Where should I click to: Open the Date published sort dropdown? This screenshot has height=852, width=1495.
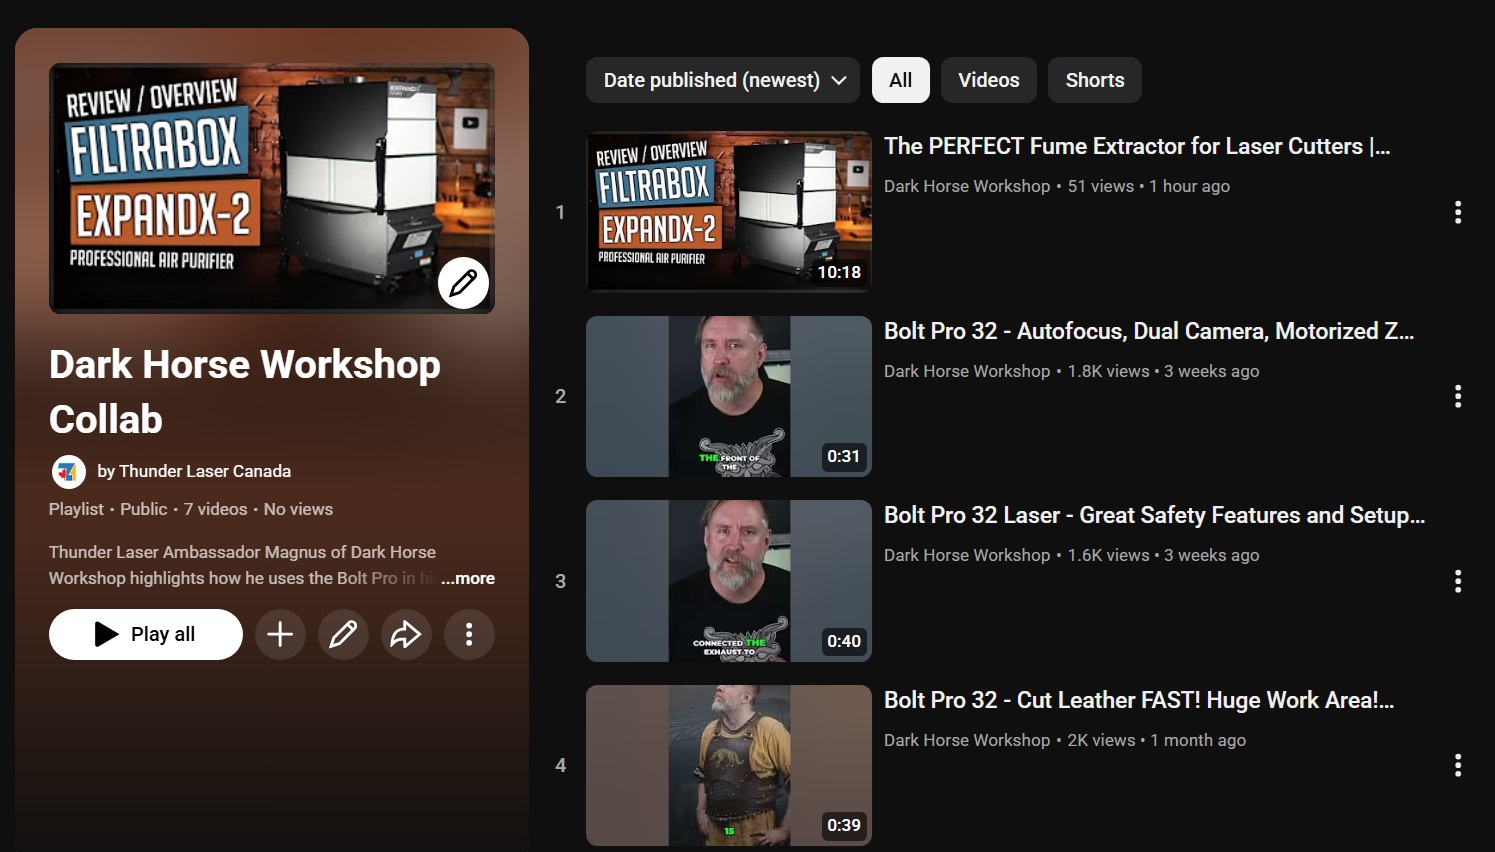tap(721, 79)
